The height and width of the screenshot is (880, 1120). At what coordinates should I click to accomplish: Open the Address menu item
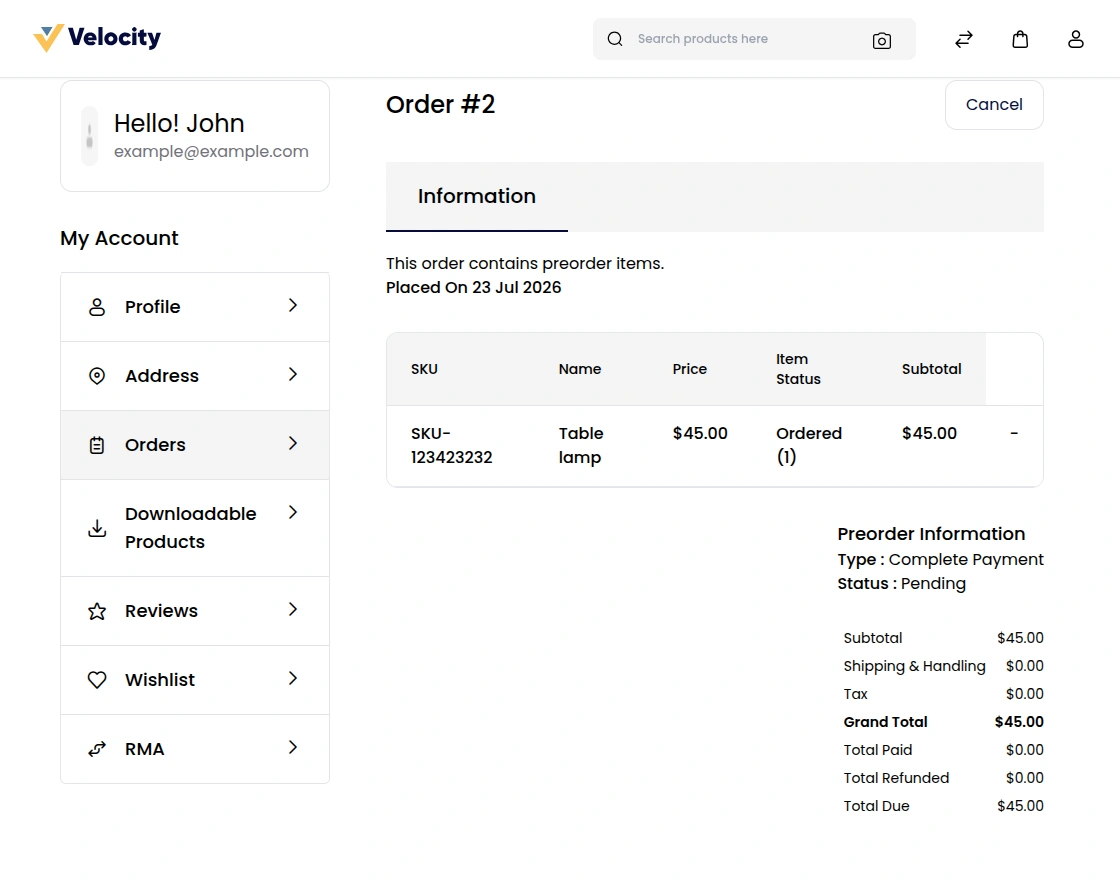[195, 376]
